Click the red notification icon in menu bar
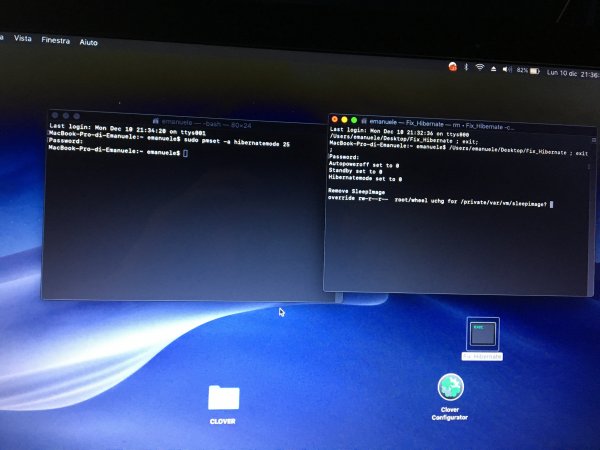600x450 pixels. point(453,67)
